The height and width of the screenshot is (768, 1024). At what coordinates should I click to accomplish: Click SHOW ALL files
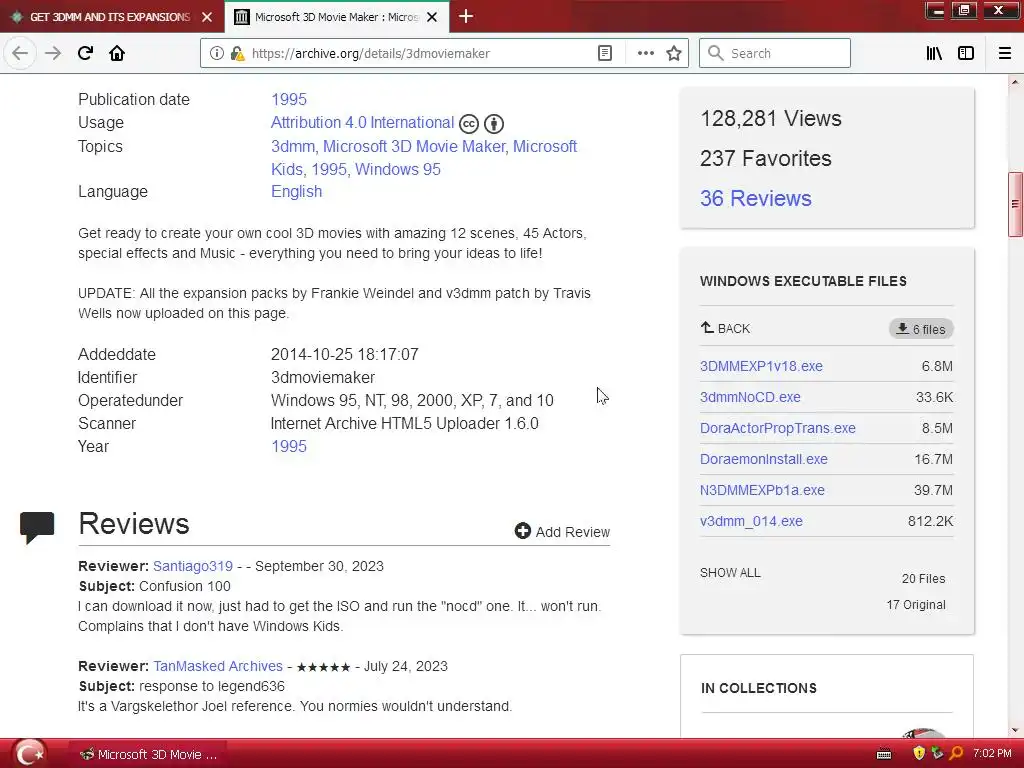click(x=730, y=573)
